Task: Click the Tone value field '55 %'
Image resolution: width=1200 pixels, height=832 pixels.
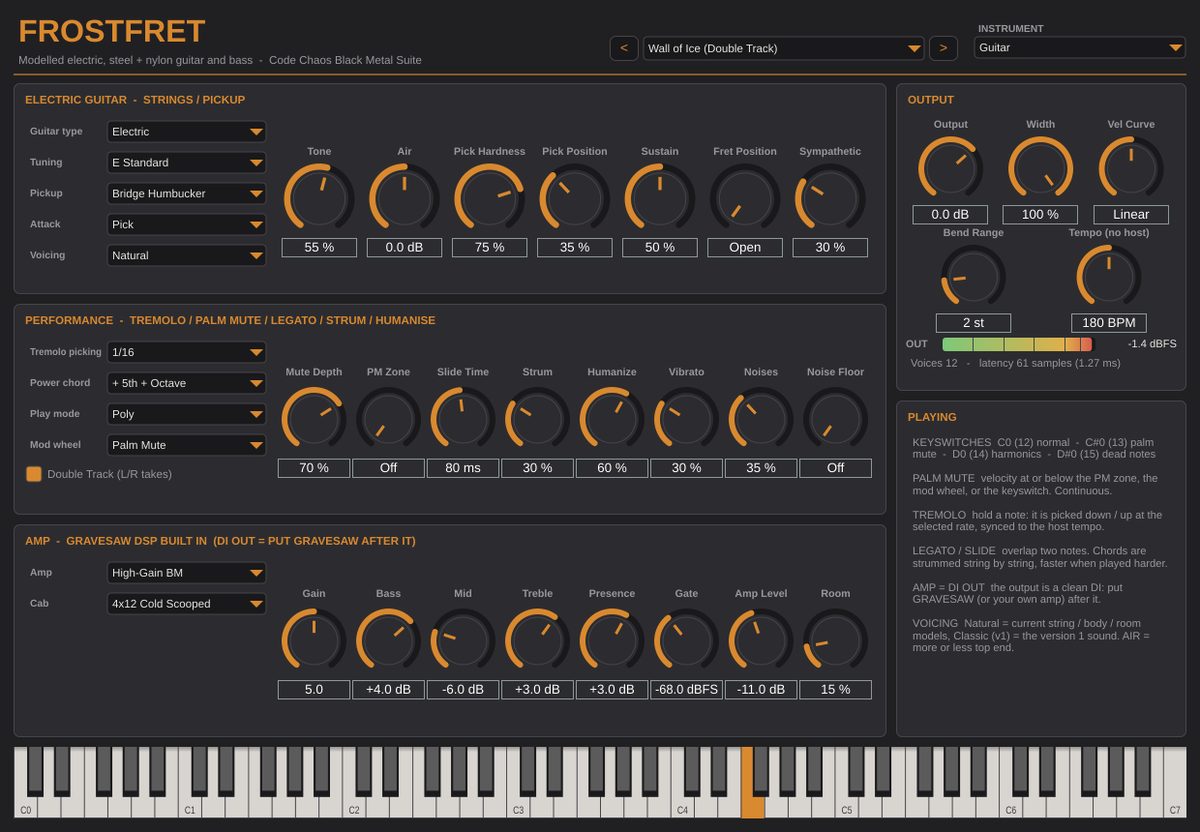Action: coord(319,247)
